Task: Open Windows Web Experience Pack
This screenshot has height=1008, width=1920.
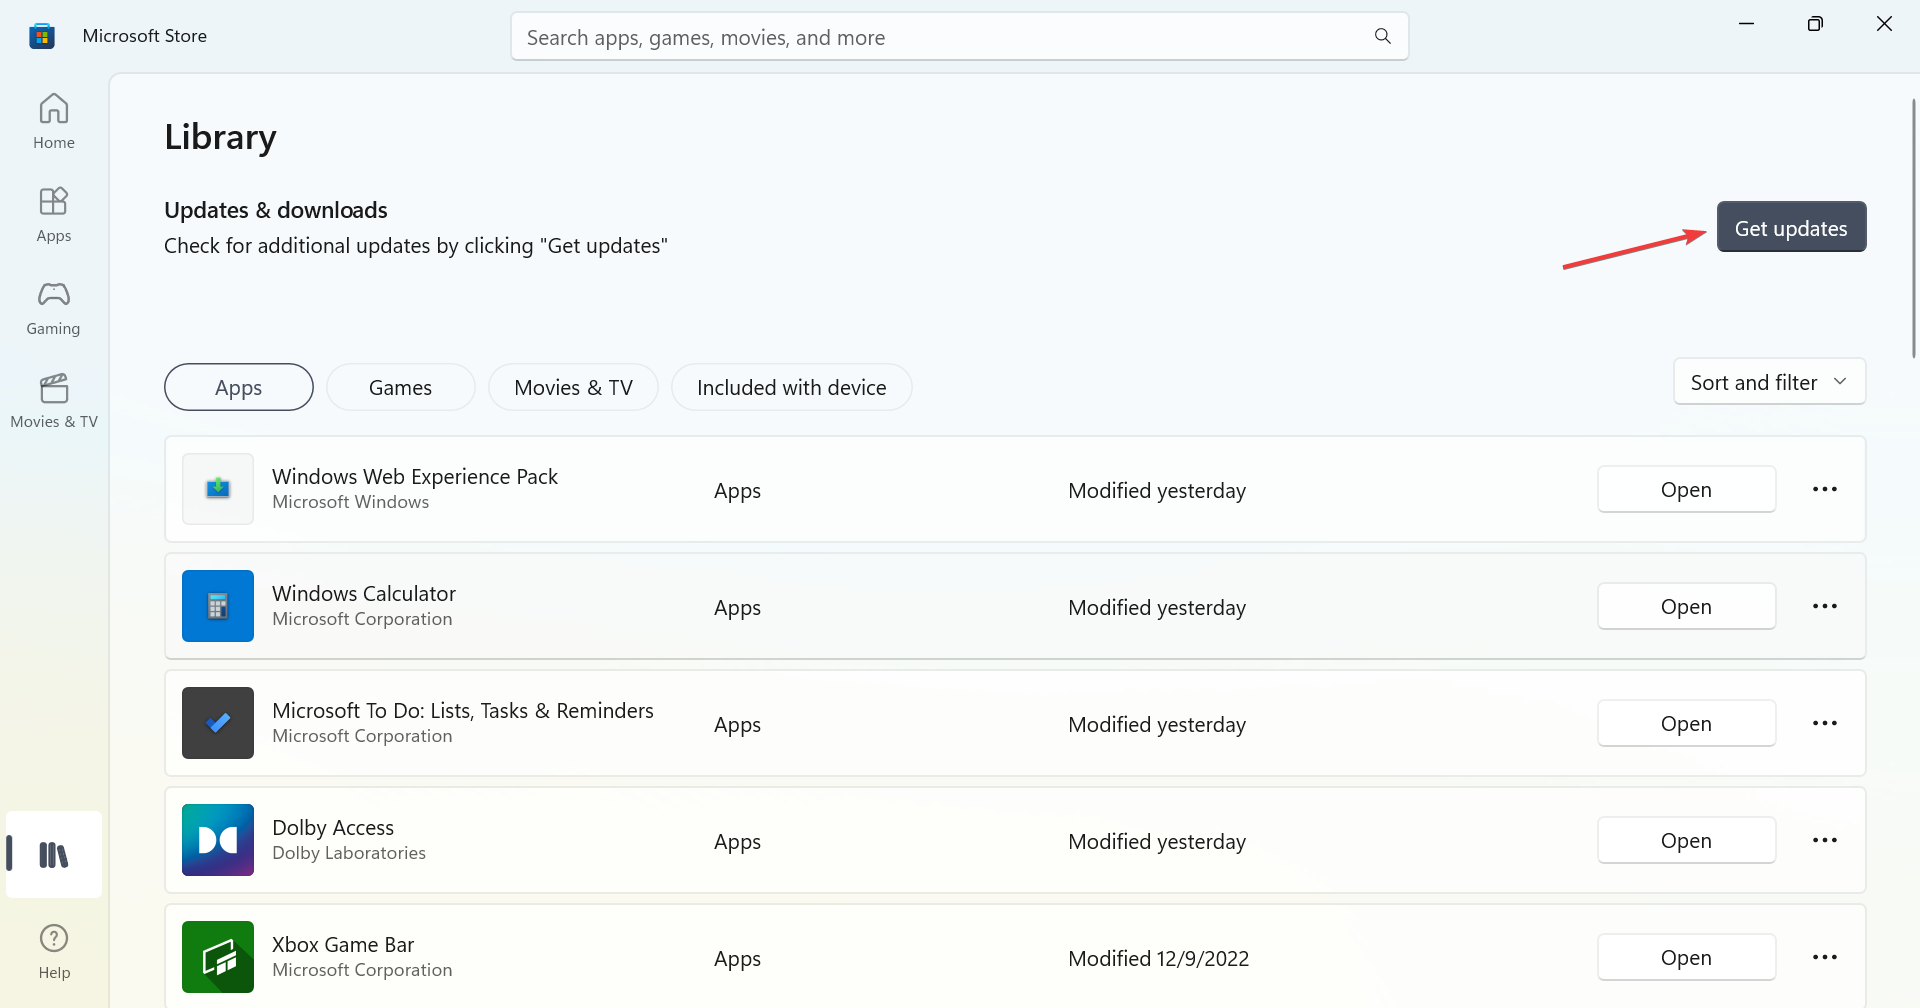Action: tap(1686, 489)
